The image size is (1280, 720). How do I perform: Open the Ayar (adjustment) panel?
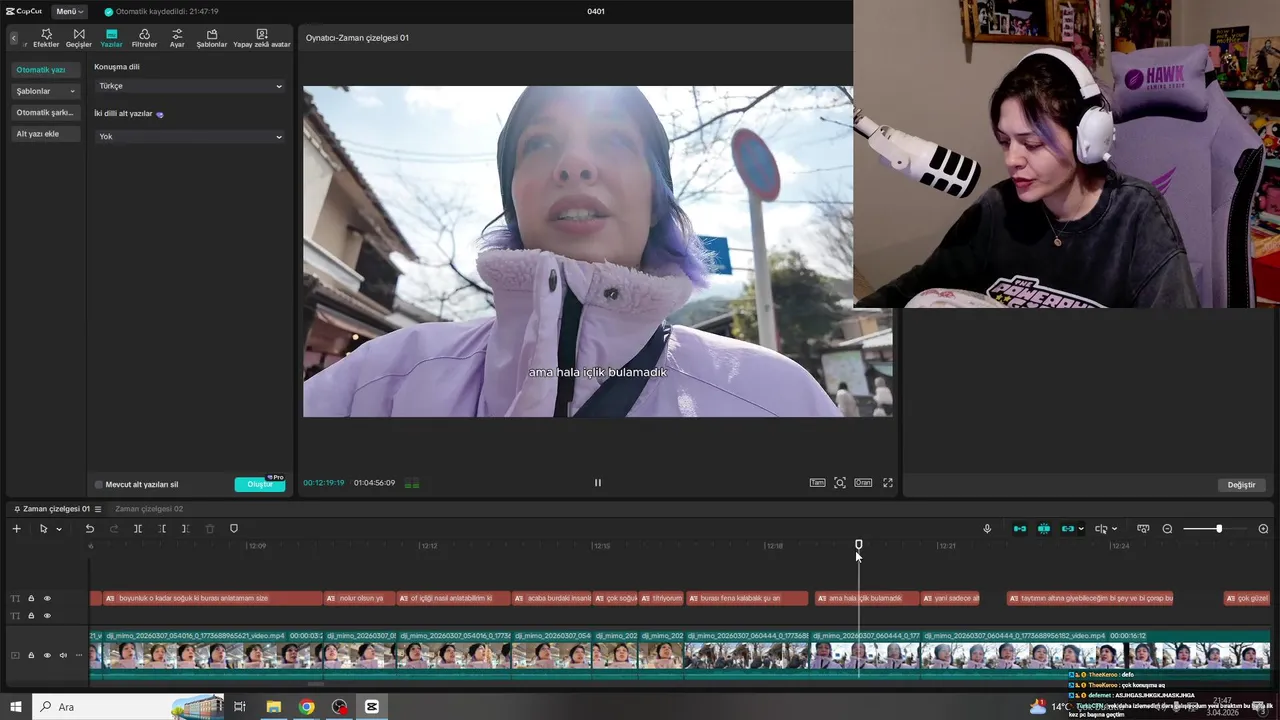(x=177, y=38)
